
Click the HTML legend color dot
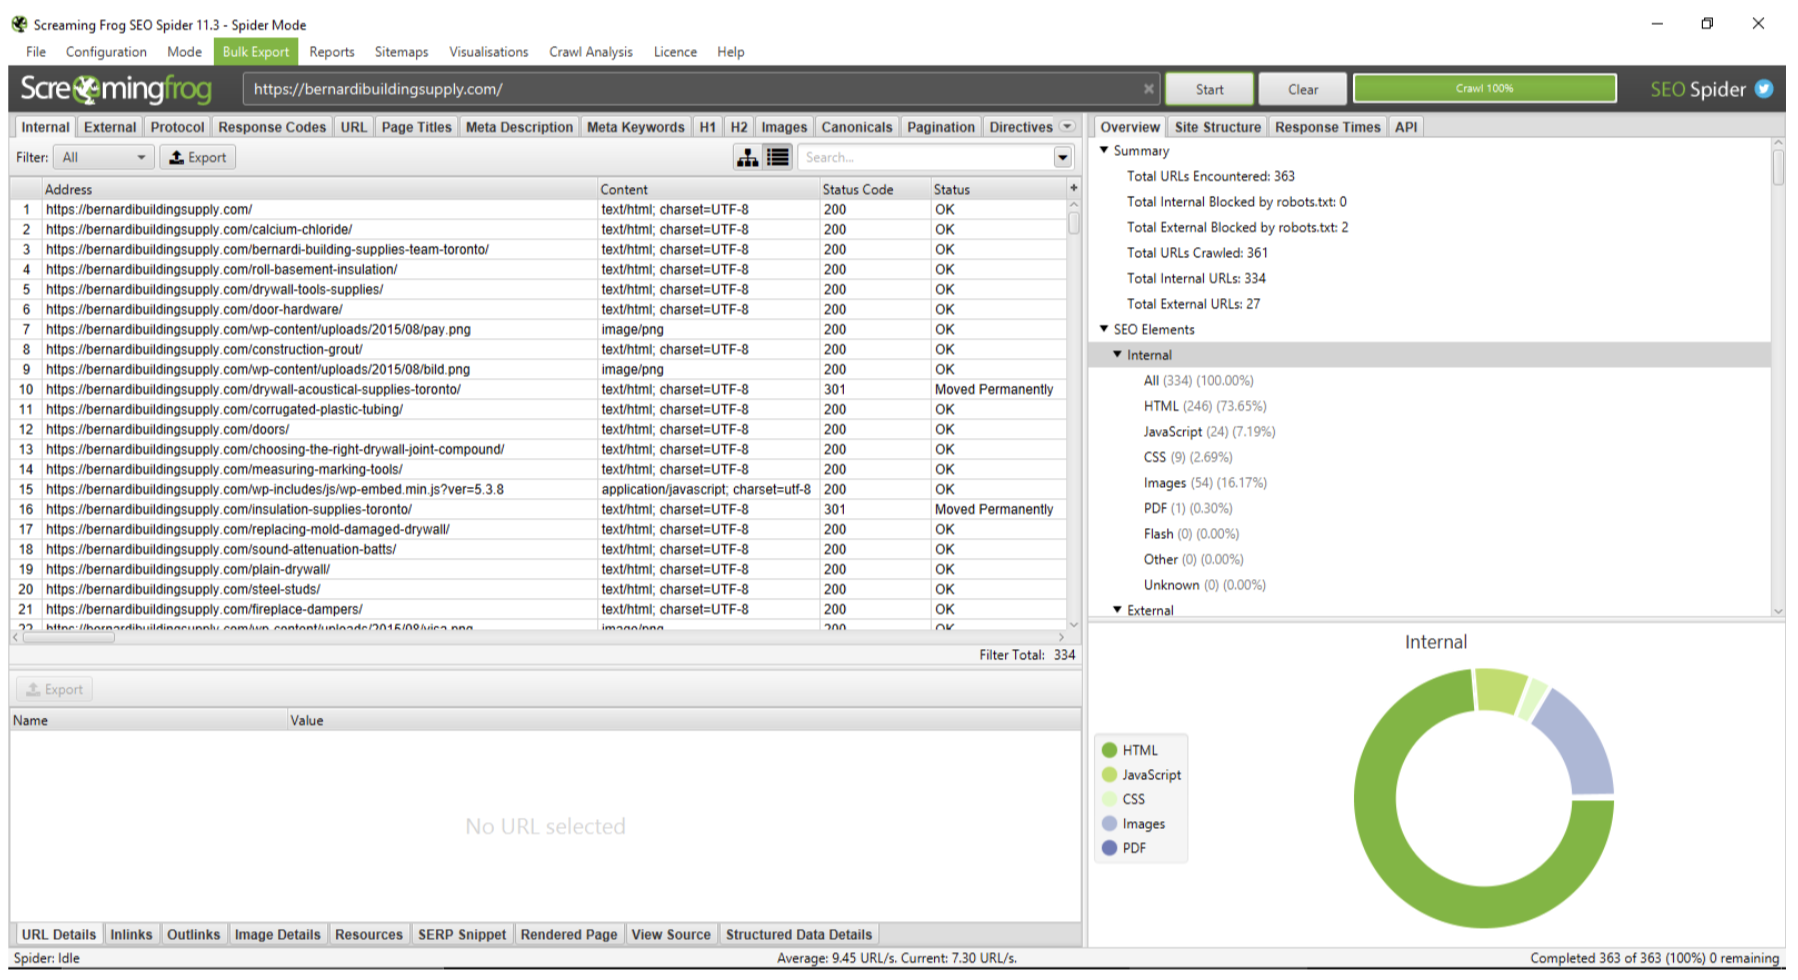click(x=1109, y=750)
